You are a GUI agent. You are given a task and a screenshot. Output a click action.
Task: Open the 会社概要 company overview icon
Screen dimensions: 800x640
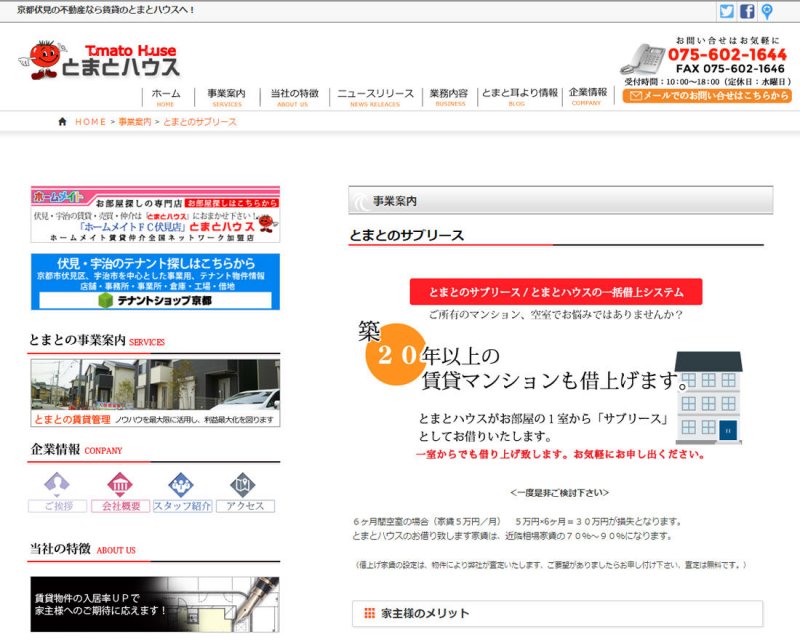[x=120, y=491]
